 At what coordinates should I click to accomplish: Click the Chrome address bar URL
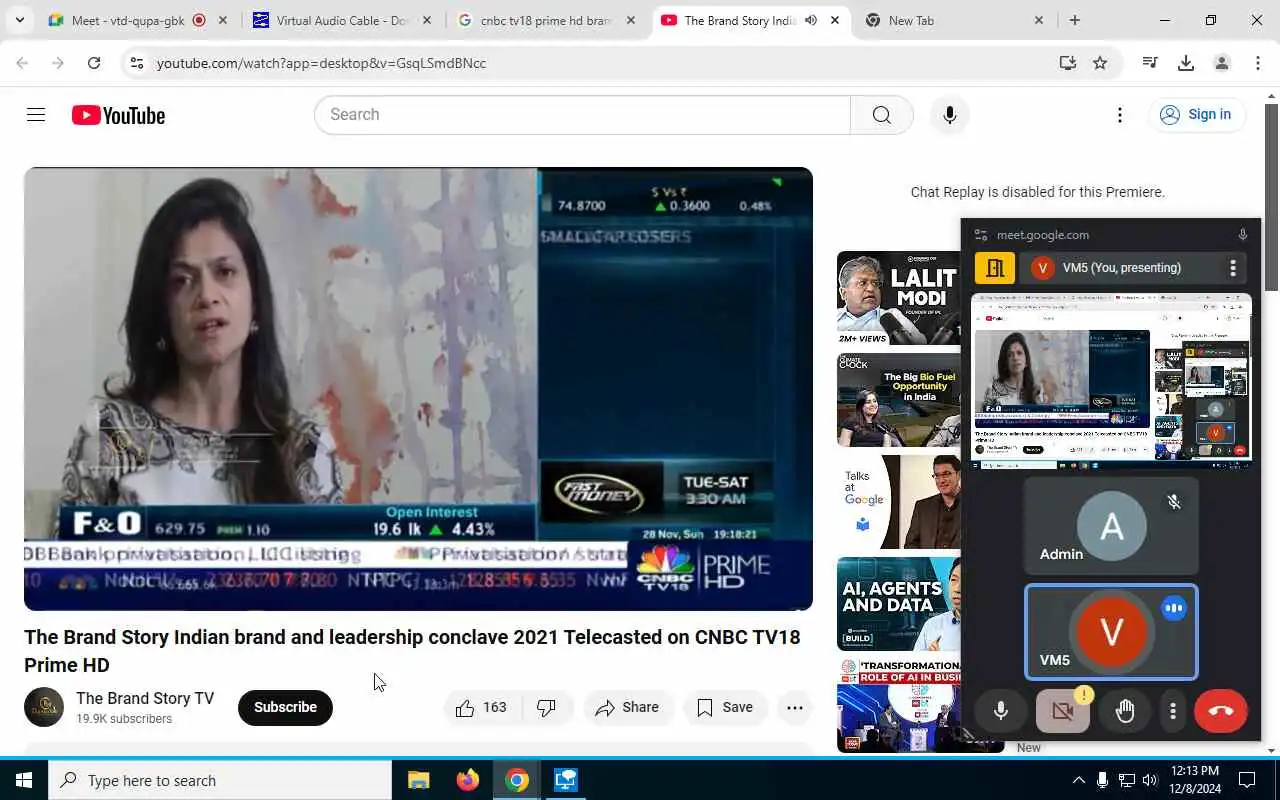coord(321,63)
